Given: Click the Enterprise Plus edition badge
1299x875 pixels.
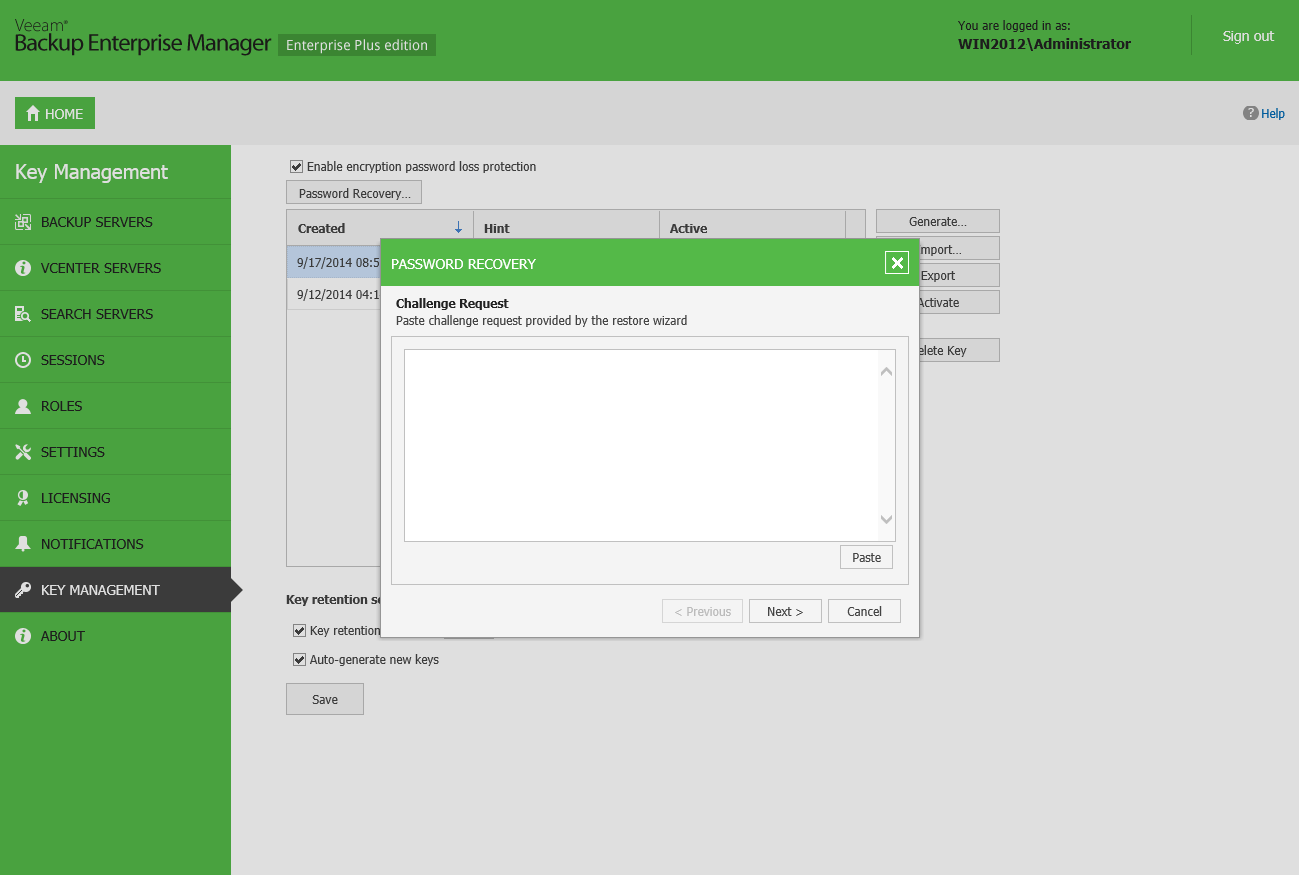Looking at the screenshot, I should pos(357,45).
